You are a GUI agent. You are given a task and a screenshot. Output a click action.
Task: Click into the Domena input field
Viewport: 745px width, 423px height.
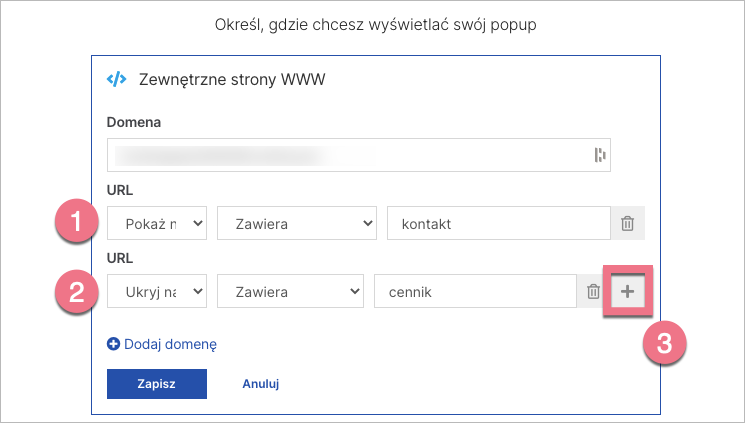(x=350, y=154)
